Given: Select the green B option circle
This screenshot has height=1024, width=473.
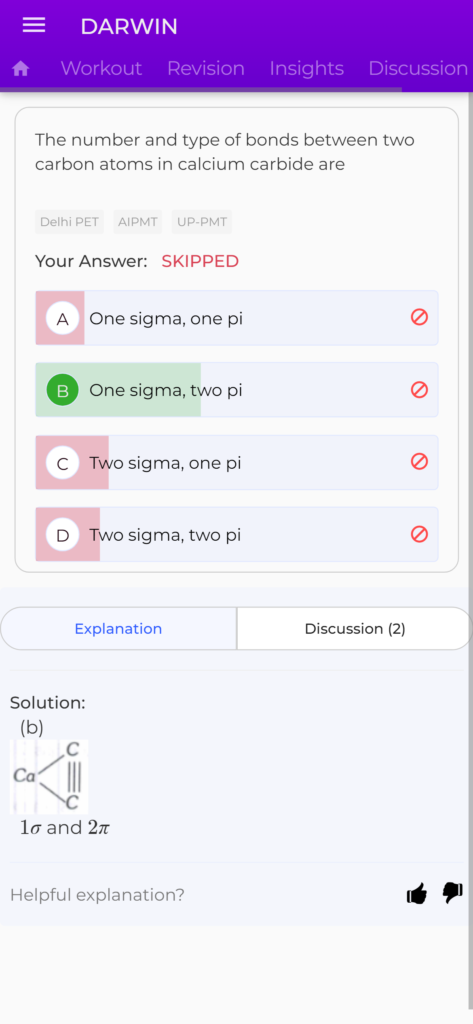Looking at the screenshot, I should pyautogui.click(x=63, y=391).
